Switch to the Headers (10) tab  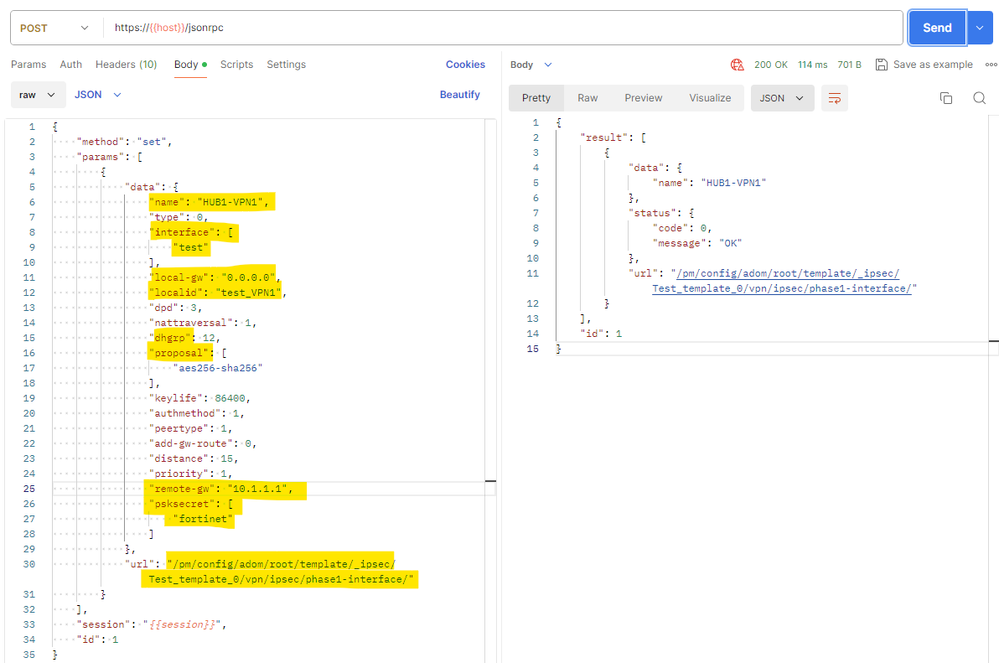tap(126, 64)
